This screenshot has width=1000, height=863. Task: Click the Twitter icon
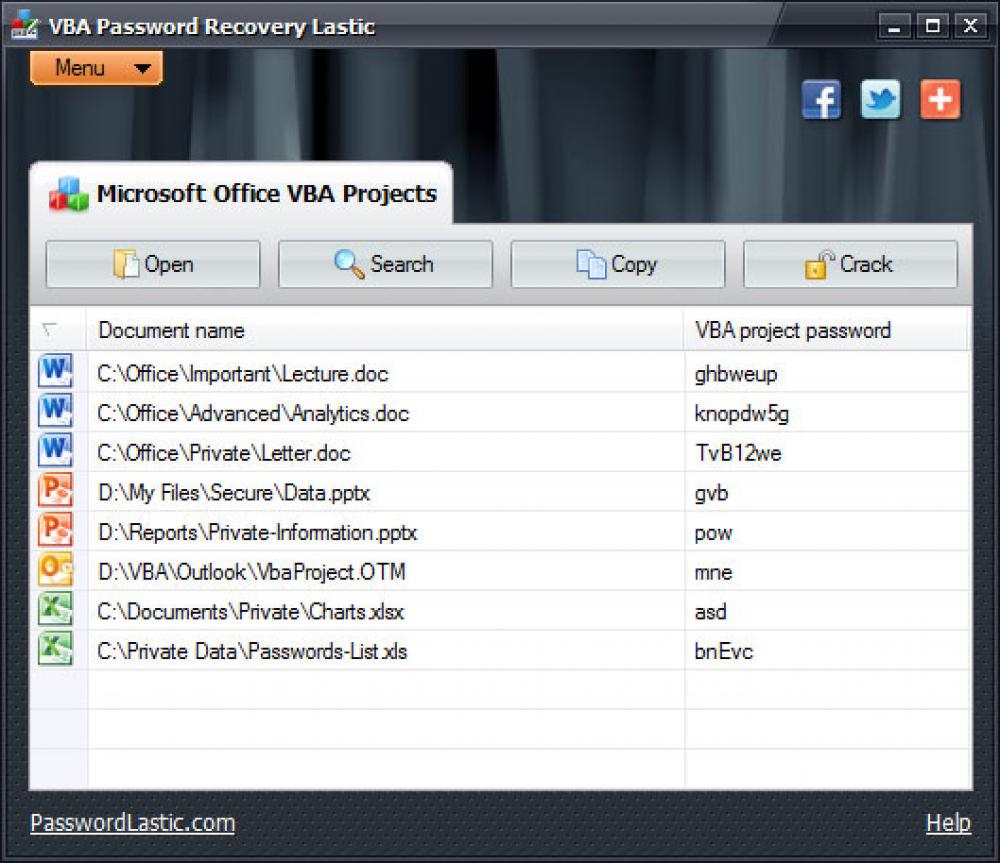880,100
